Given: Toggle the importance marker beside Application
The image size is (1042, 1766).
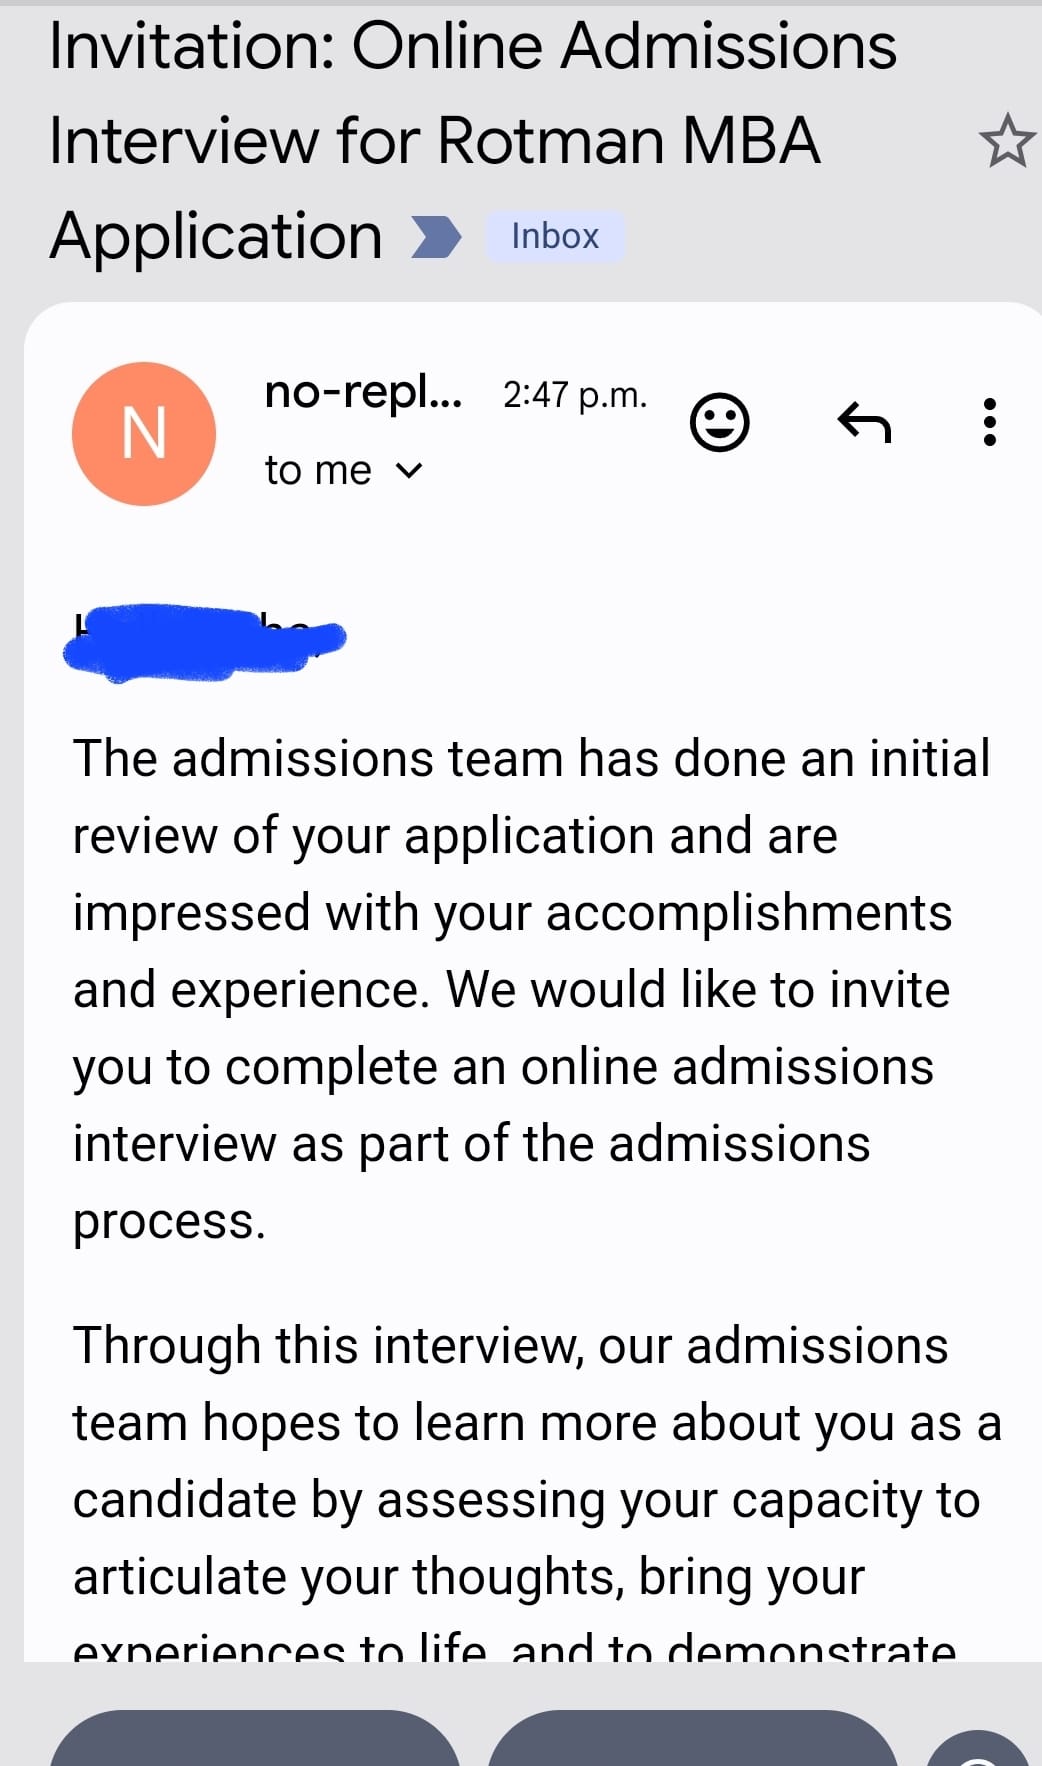Looking at the screenshot, I should (x=436, y=237).
